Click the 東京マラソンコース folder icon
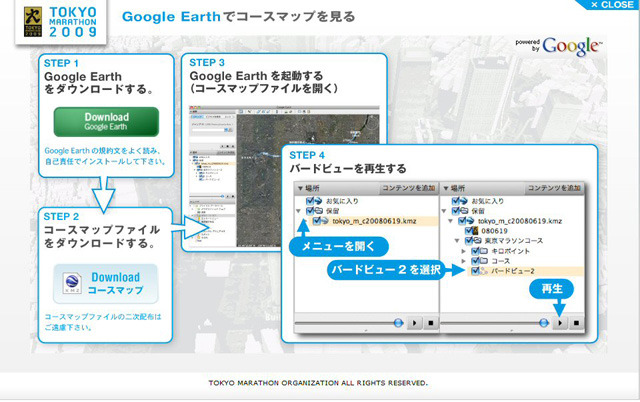 [x=477, y=240]
